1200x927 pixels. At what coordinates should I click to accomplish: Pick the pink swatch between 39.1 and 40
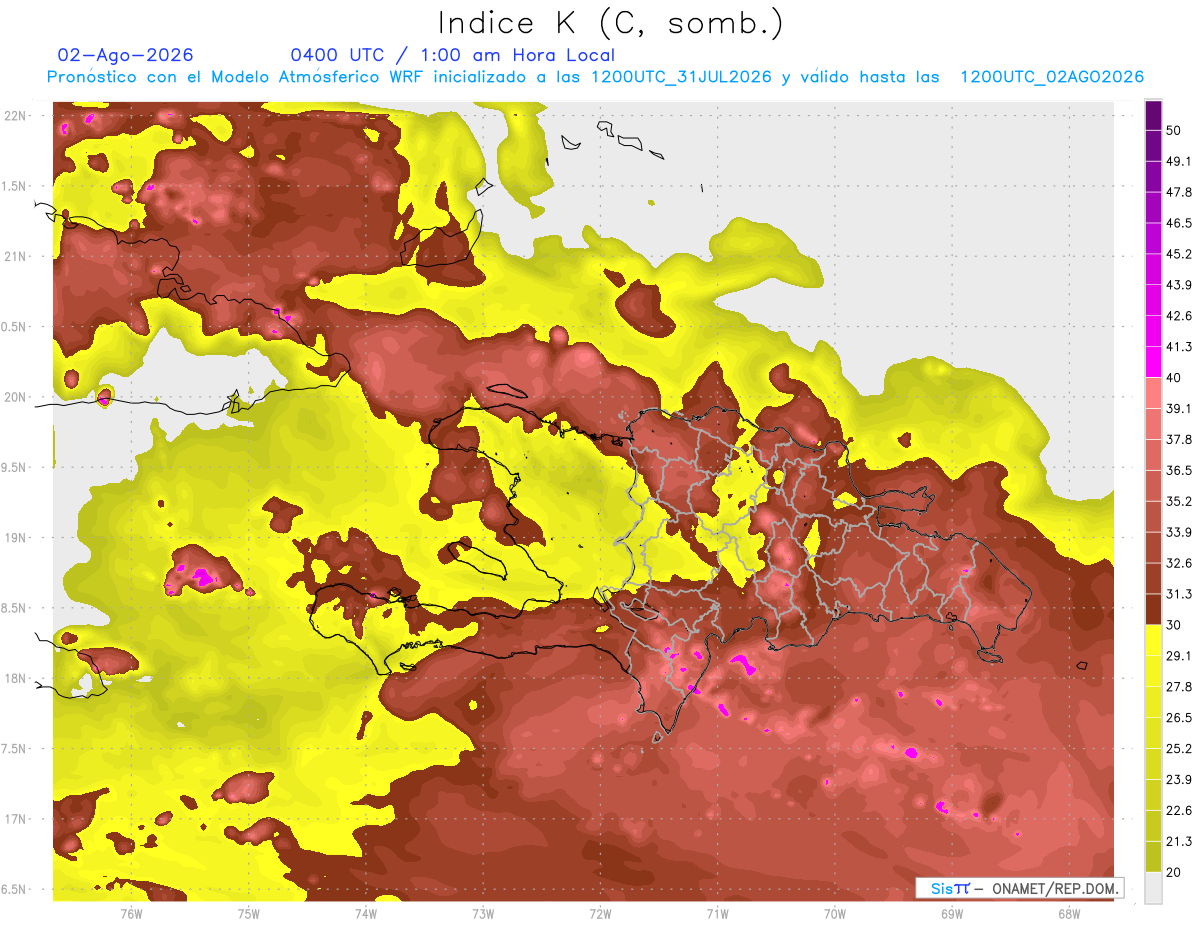(1153, 393)
